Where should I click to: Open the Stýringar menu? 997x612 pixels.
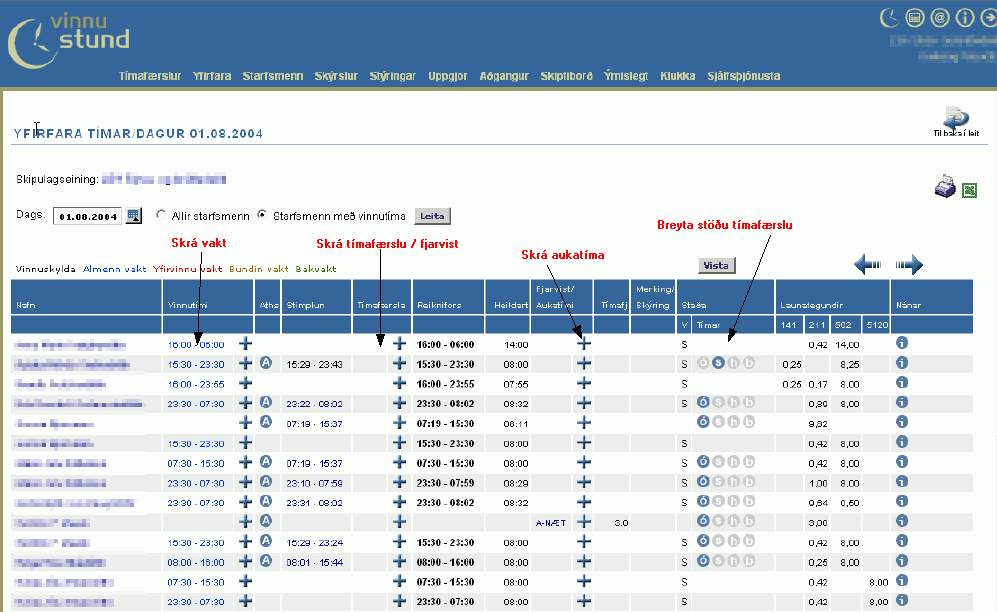tap(392, 76)
